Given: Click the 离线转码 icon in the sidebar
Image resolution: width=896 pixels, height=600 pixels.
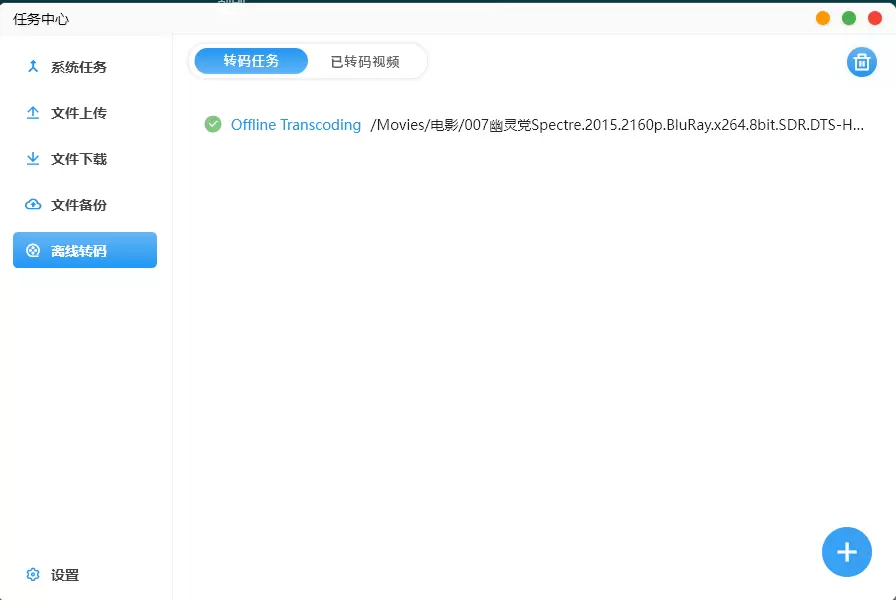Looking at the screenshot, I should [x=33, y=251].
